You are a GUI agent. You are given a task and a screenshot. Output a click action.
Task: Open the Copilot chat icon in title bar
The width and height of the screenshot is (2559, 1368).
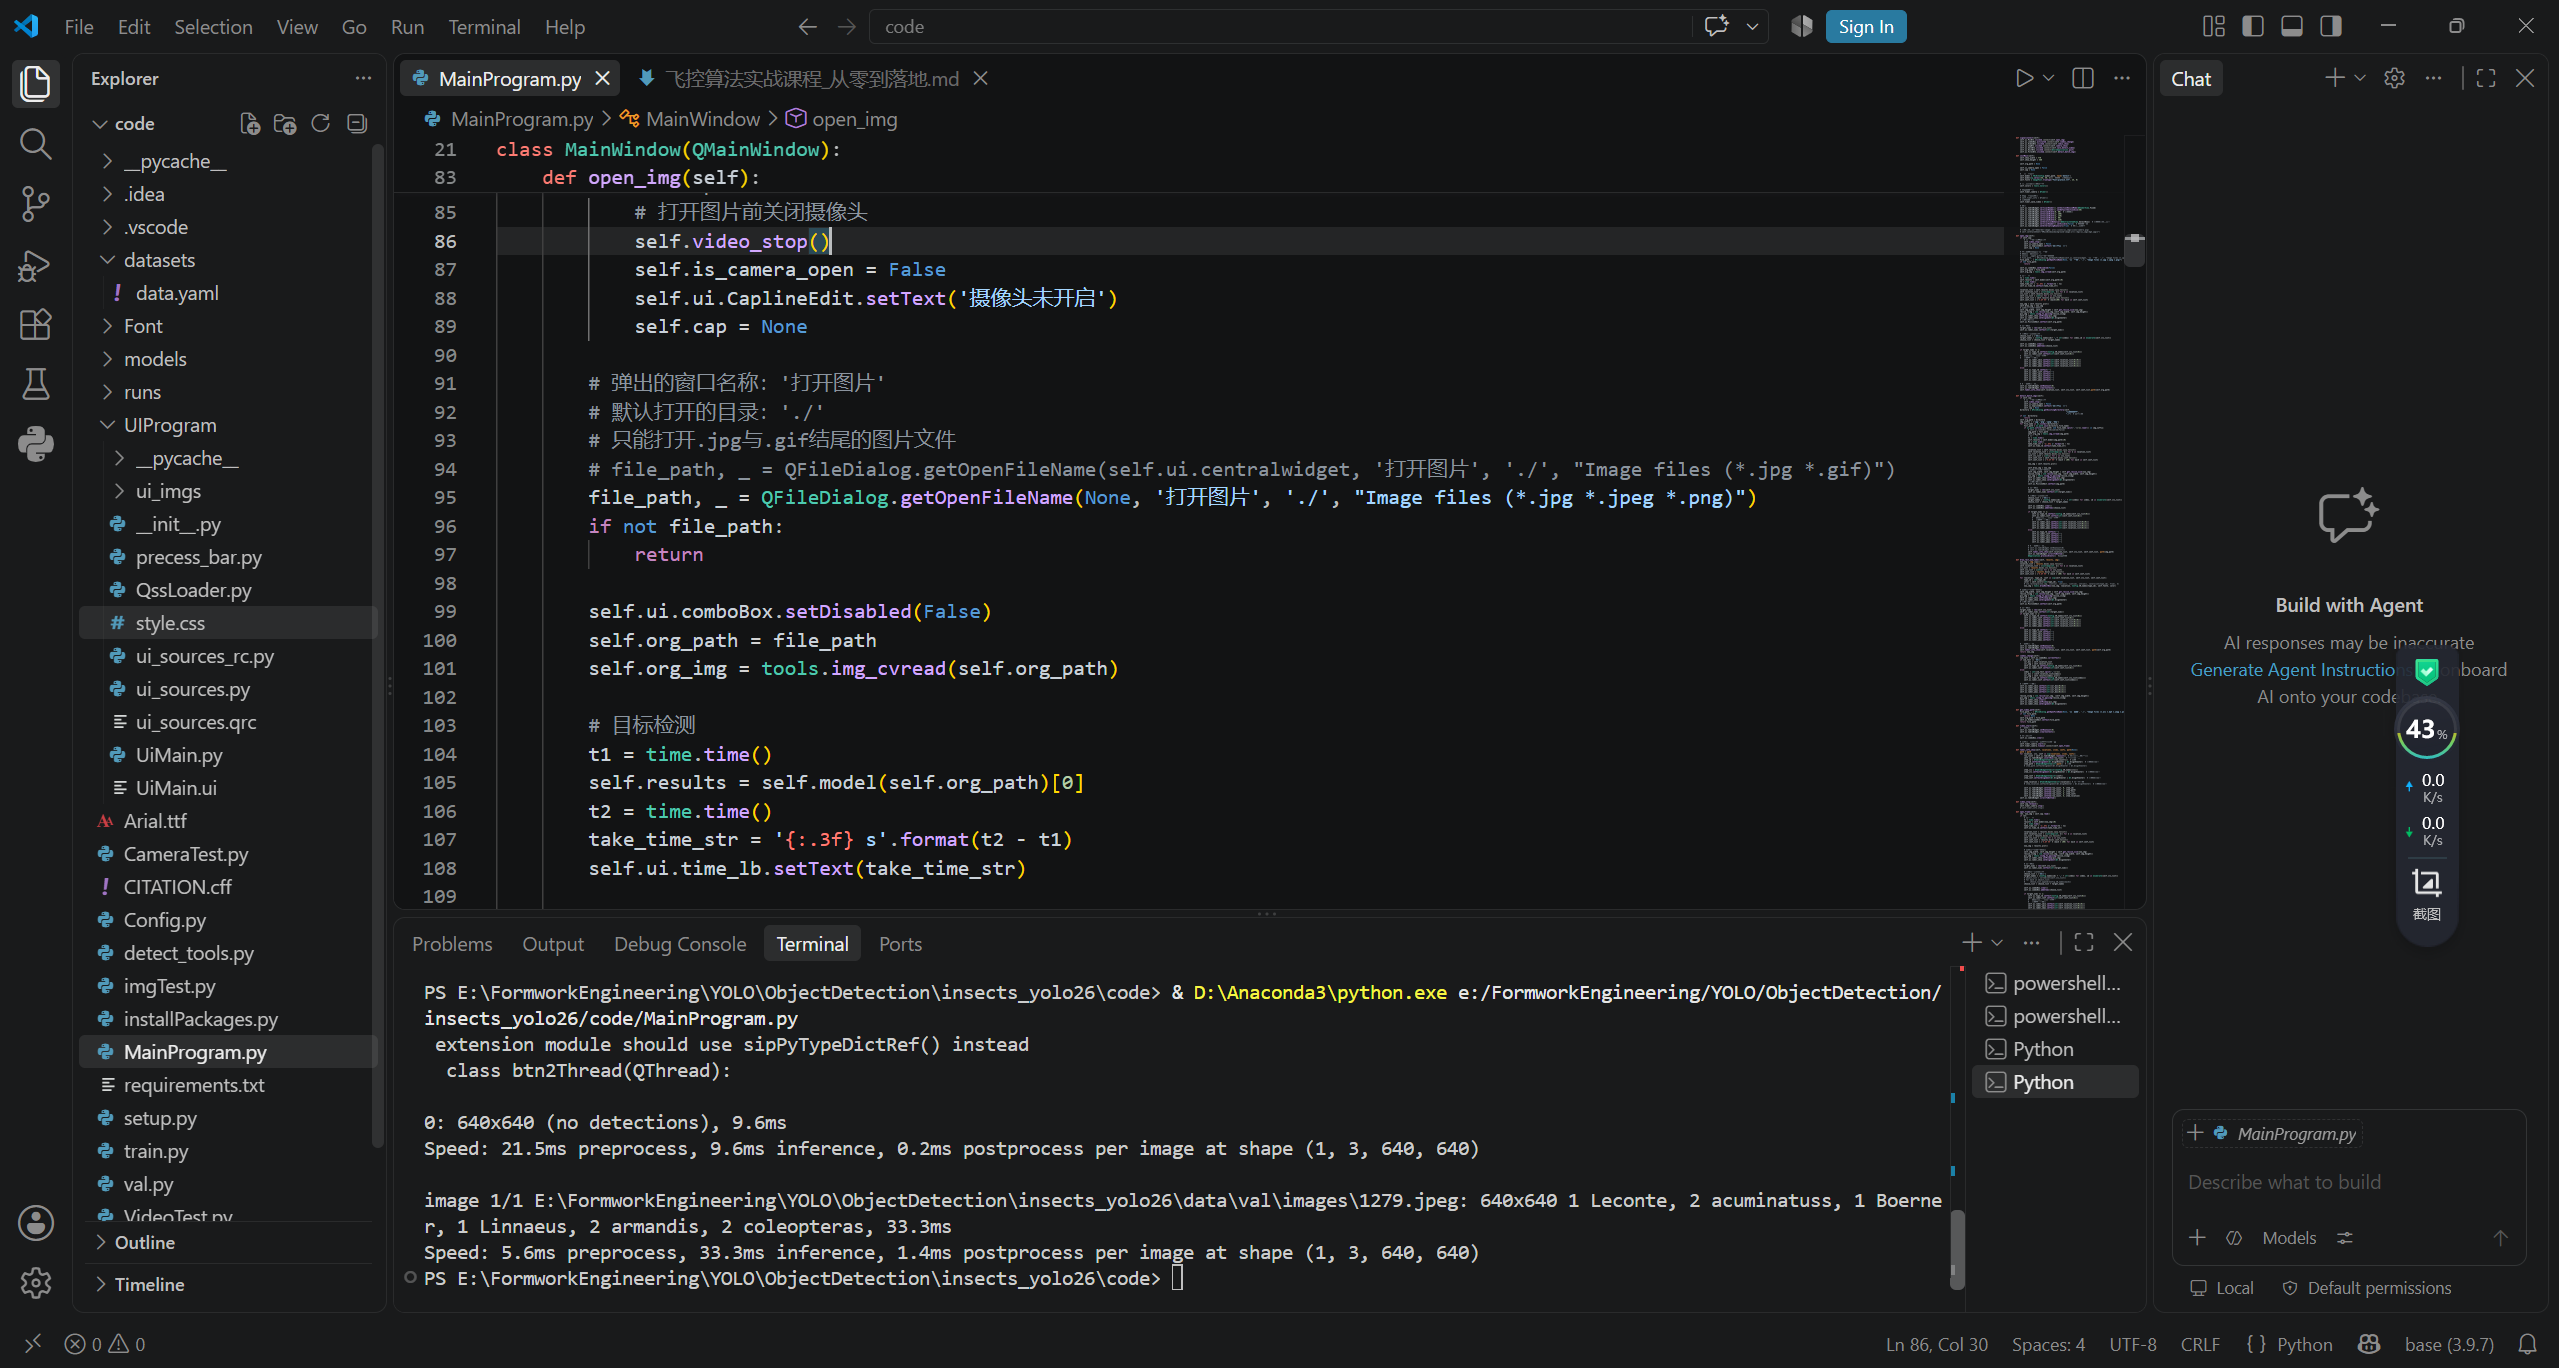(1717, 27)
